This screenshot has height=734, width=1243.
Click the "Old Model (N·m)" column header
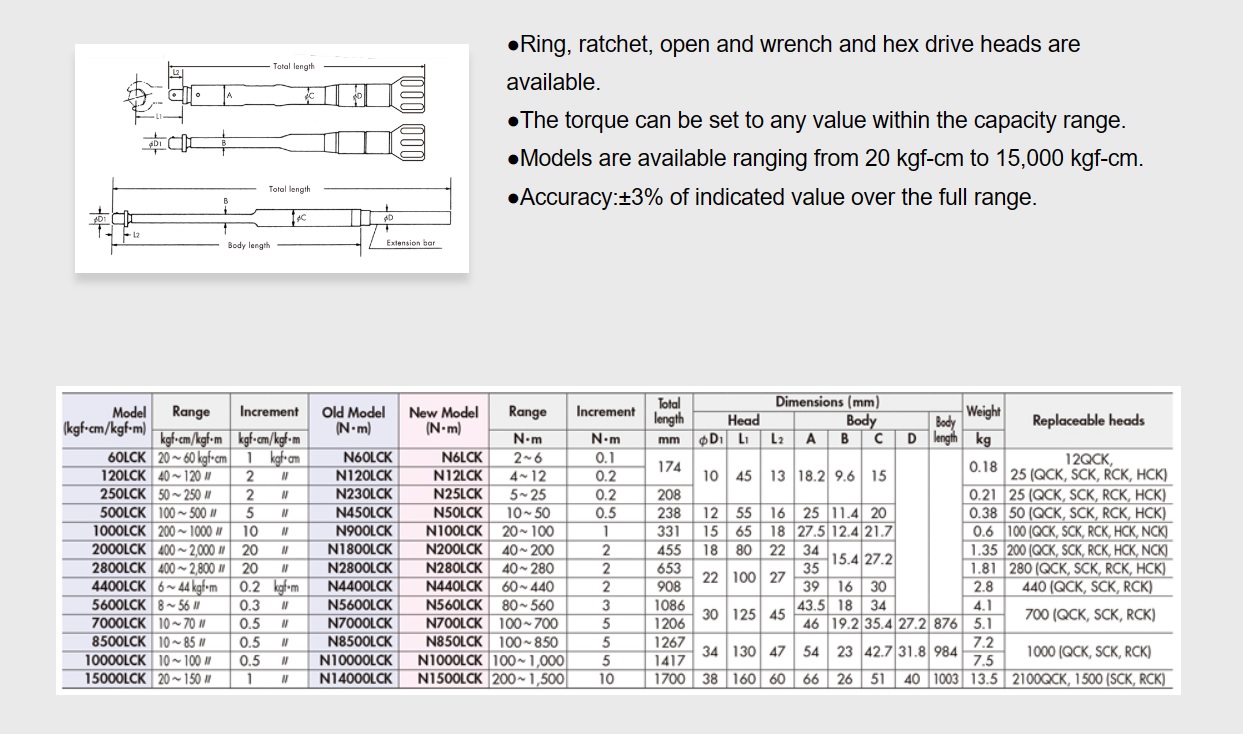coord(353,420)
